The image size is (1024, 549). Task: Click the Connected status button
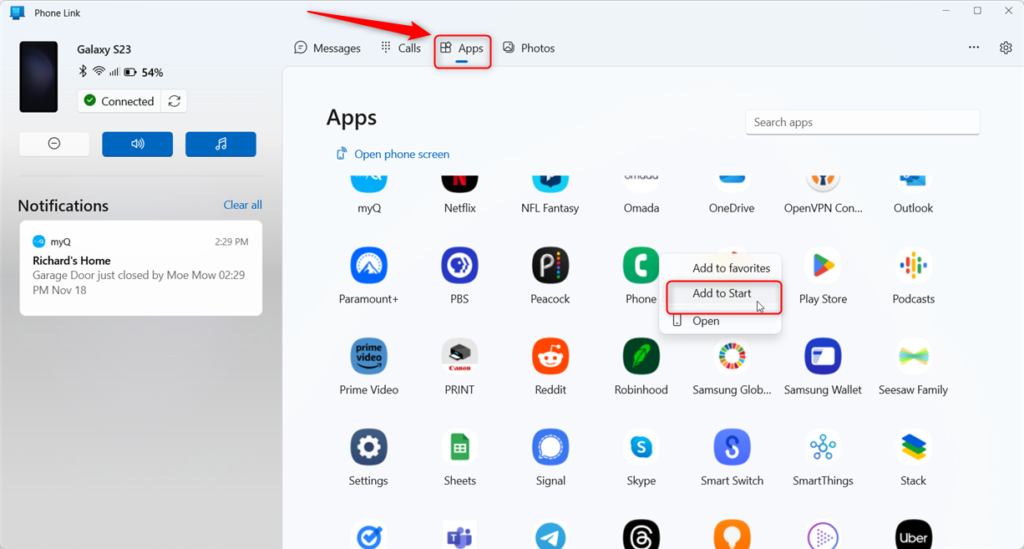(x=119, y=101)
